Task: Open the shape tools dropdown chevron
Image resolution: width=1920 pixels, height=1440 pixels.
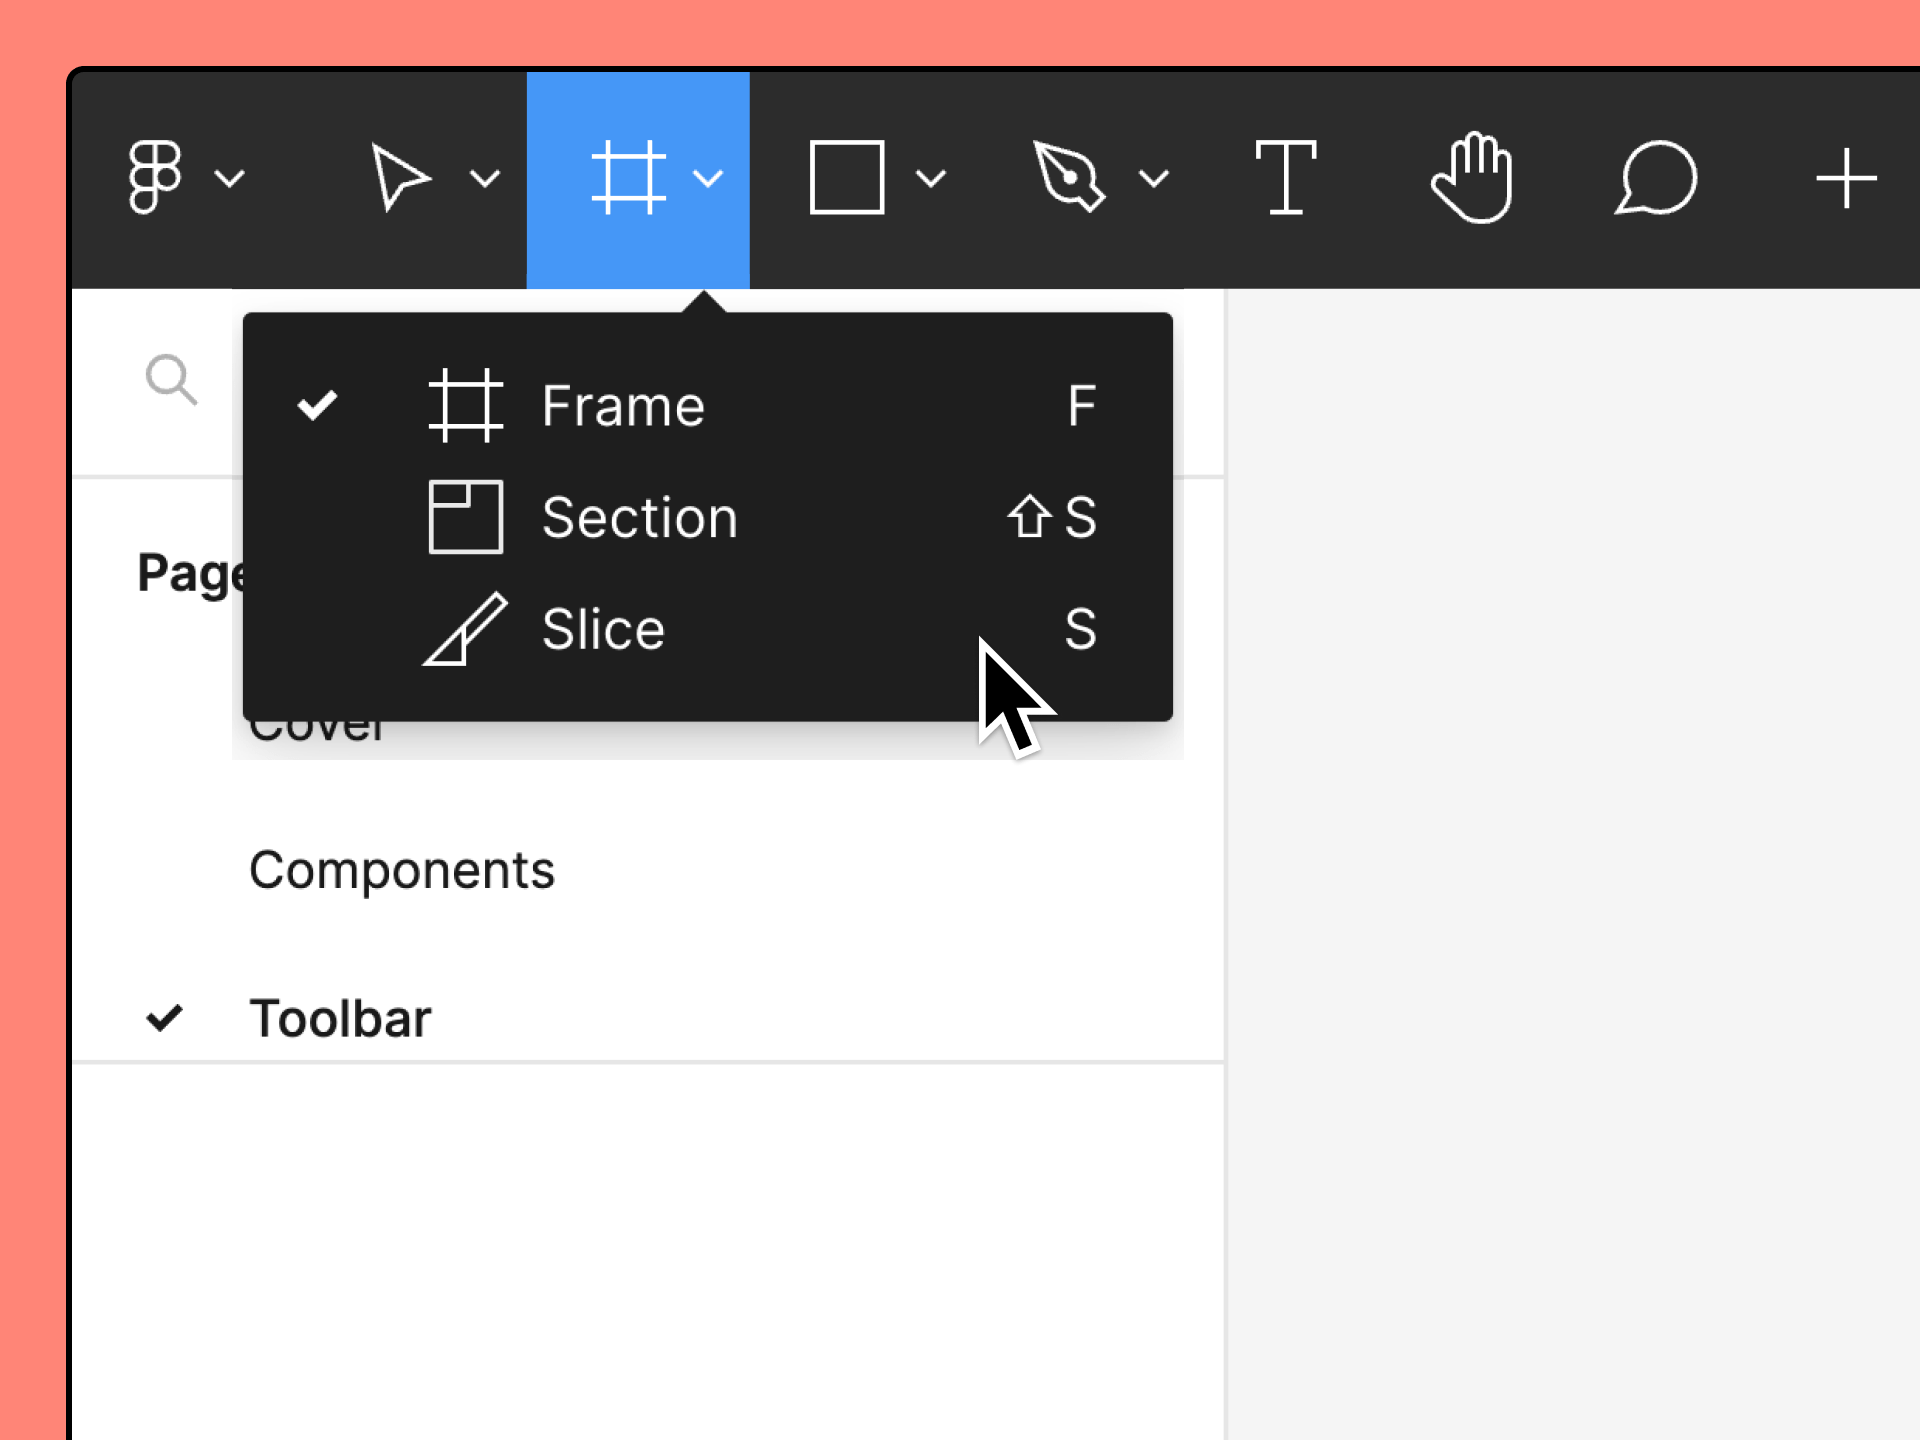Action: (x=931, y=179)
